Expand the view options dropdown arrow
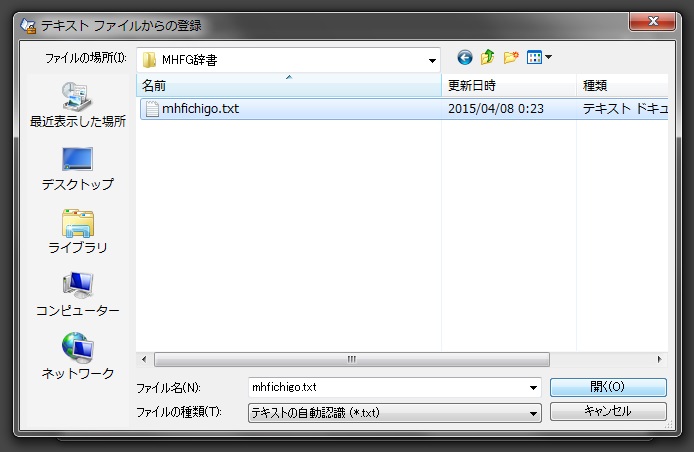694x452 pixels. tap(548, 57)
